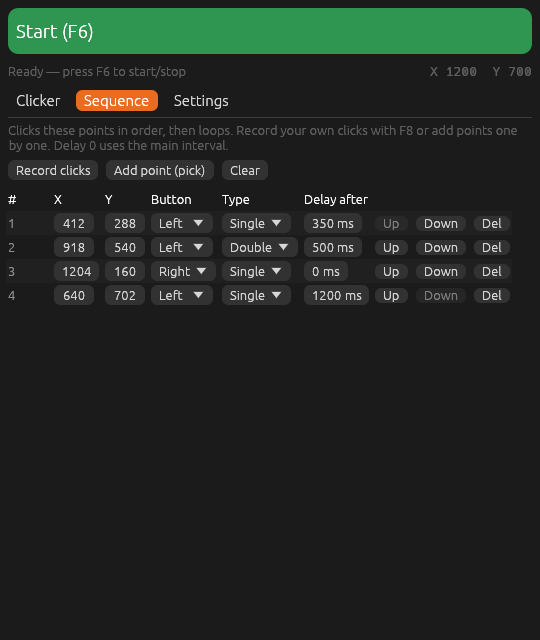This screenshot has width=540, height=640.
Task: Edit the 1200 ms delay field
Action: coord(336,296)
